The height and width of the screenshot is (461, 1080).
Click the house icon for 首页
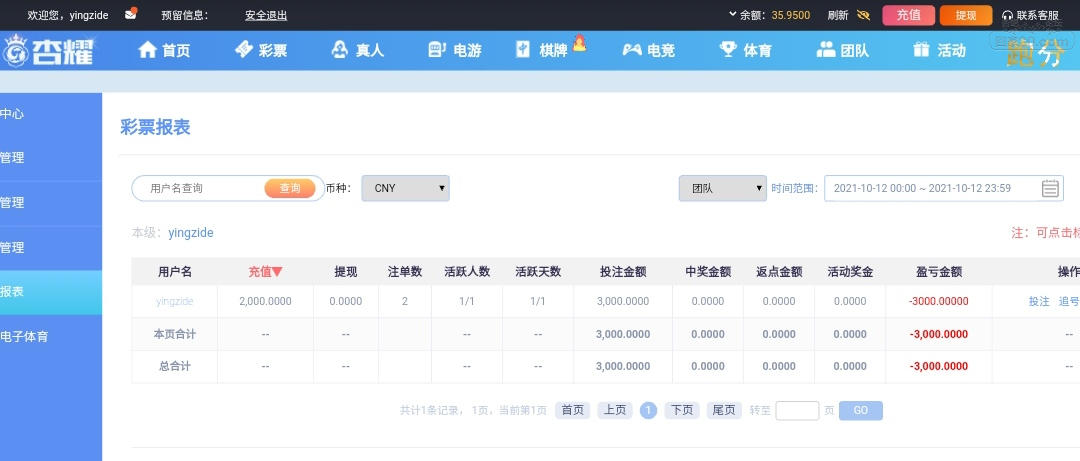(x=147, y=50)
